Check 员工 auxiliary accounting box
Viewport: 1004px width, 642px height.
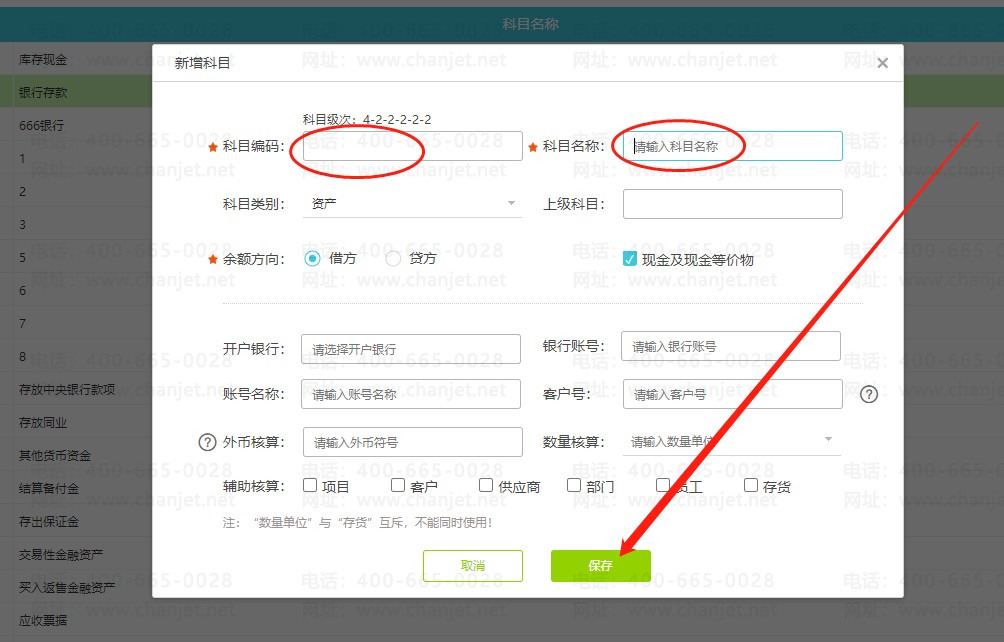[663, 486]
